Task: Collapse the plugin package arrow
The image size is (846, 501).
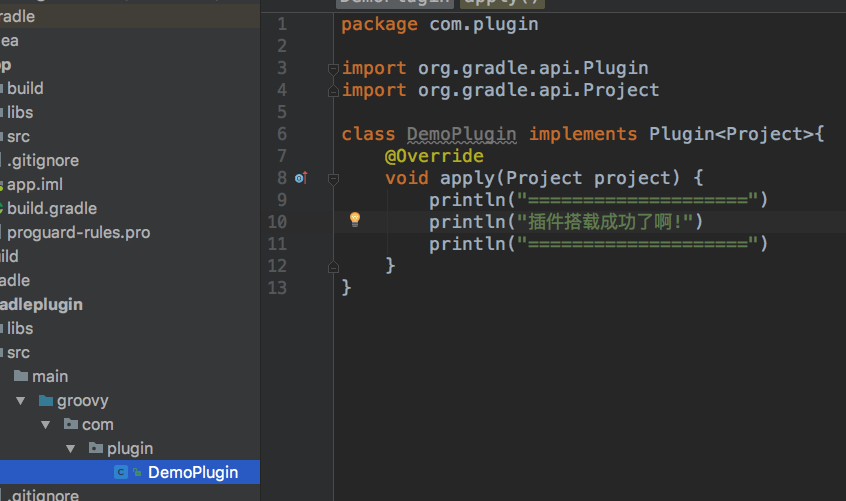Action: click(70, 449)
